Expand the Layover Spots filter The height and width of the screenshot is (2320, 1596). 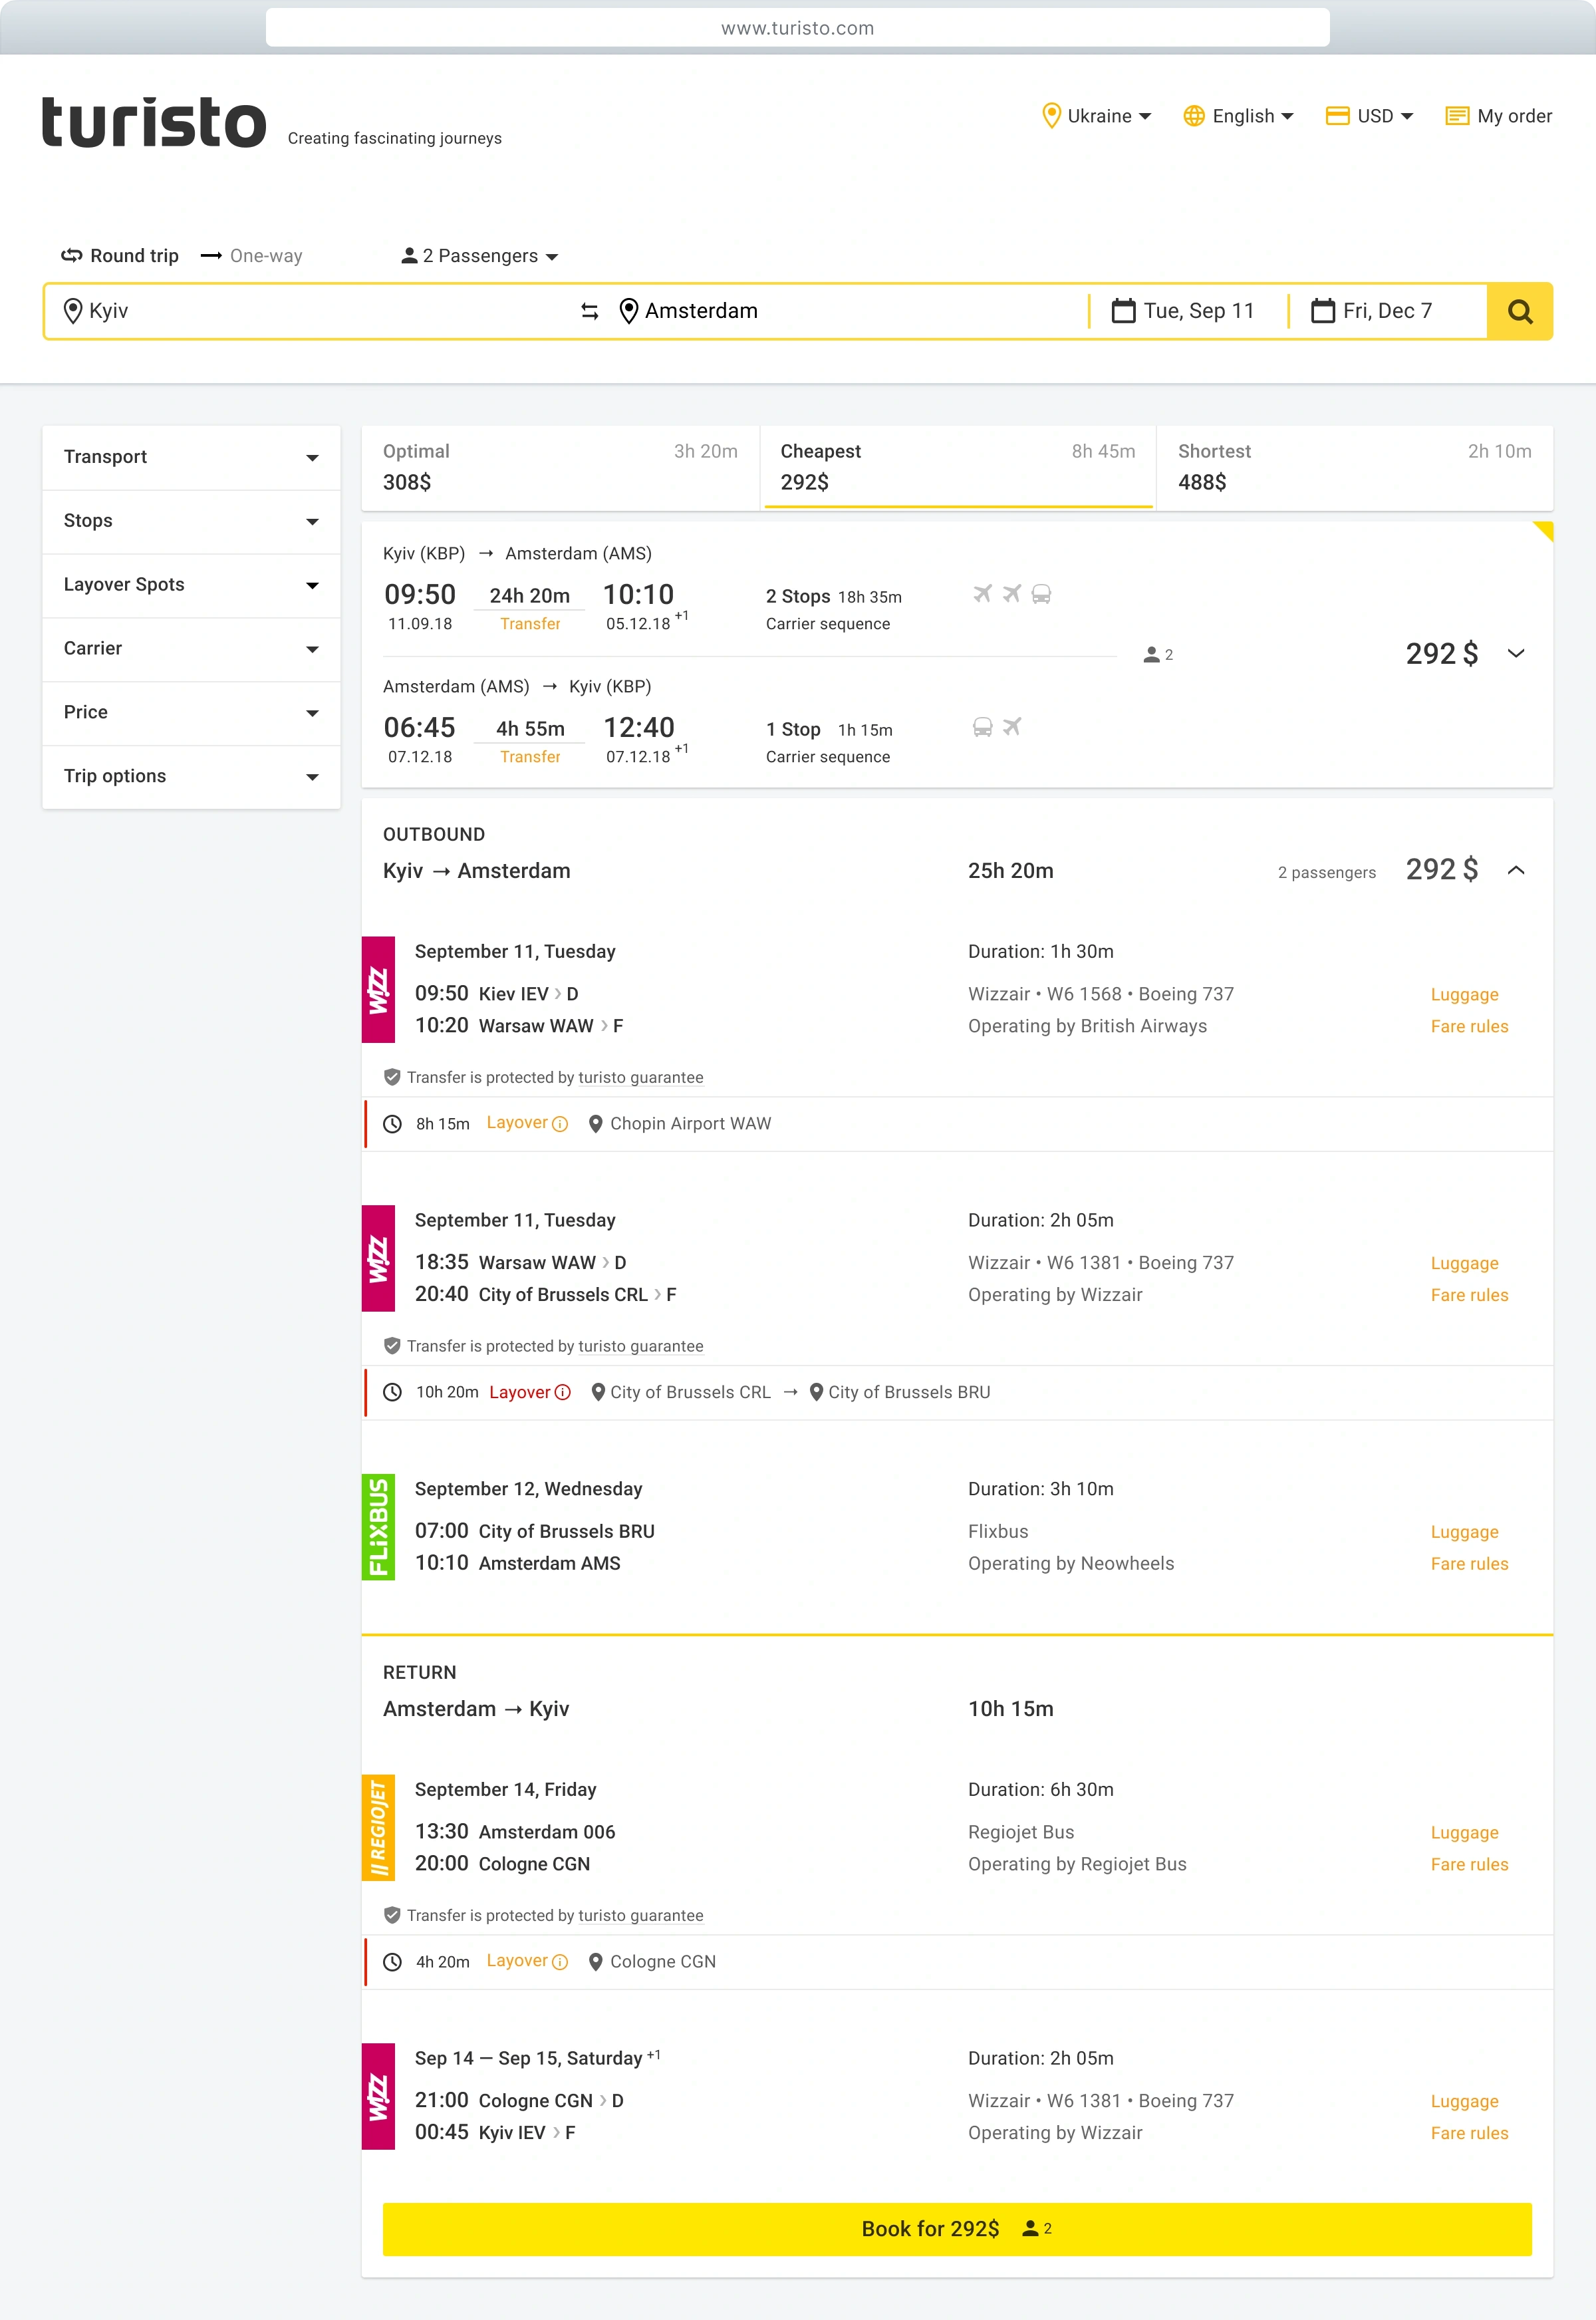tap(191, 585)
